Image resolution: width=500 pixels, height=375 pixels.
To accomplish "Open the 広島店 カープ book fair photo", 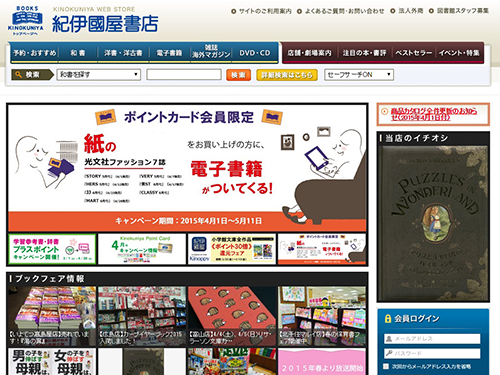I will (142, 316).
